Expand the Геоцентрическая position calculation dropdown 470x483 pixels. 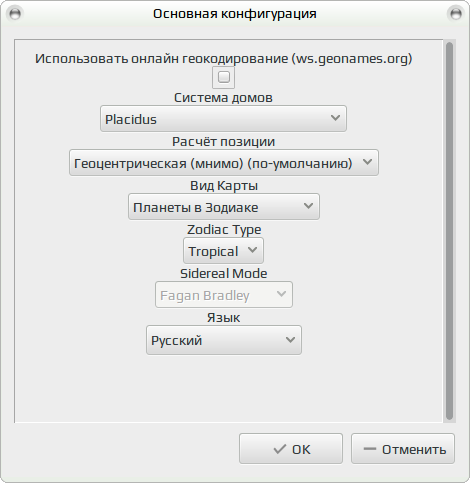[224, 163]
